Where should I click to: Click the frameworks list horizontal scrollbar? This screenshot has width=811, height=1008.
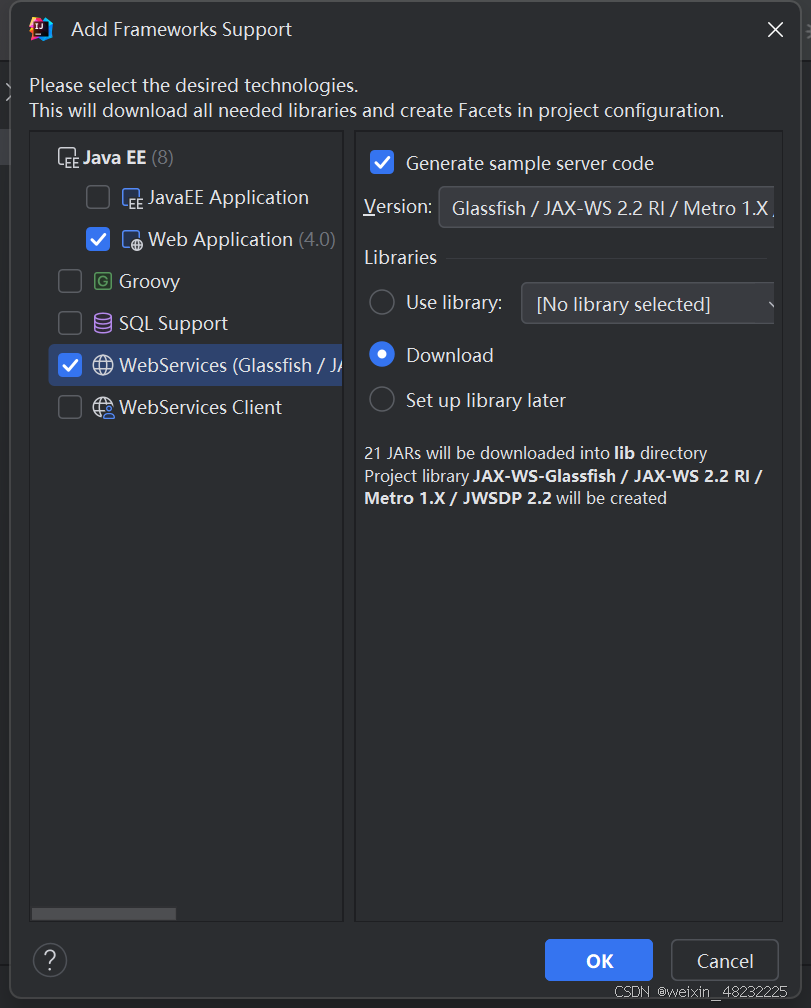click(104, 914)
